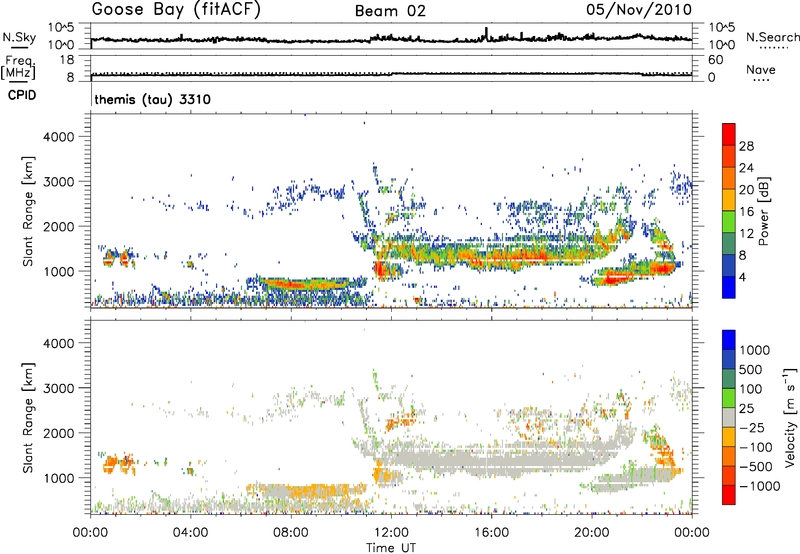Click the "20" label on power colorbar
The width and height of the screenshot is (800, 554).
[746, 190]
